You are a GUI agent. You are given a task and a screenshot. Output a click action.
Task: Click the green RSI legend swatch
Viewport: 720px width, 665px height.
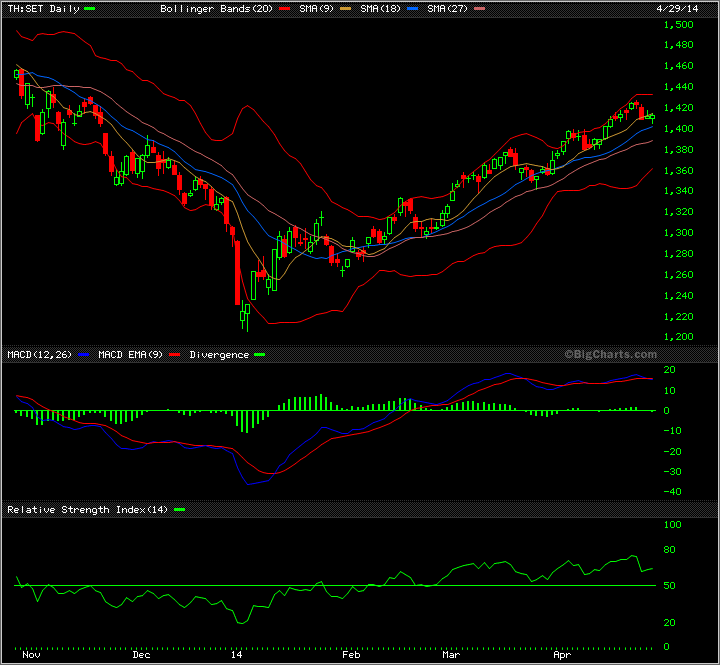pyautogui.click(x=180, y=510)
